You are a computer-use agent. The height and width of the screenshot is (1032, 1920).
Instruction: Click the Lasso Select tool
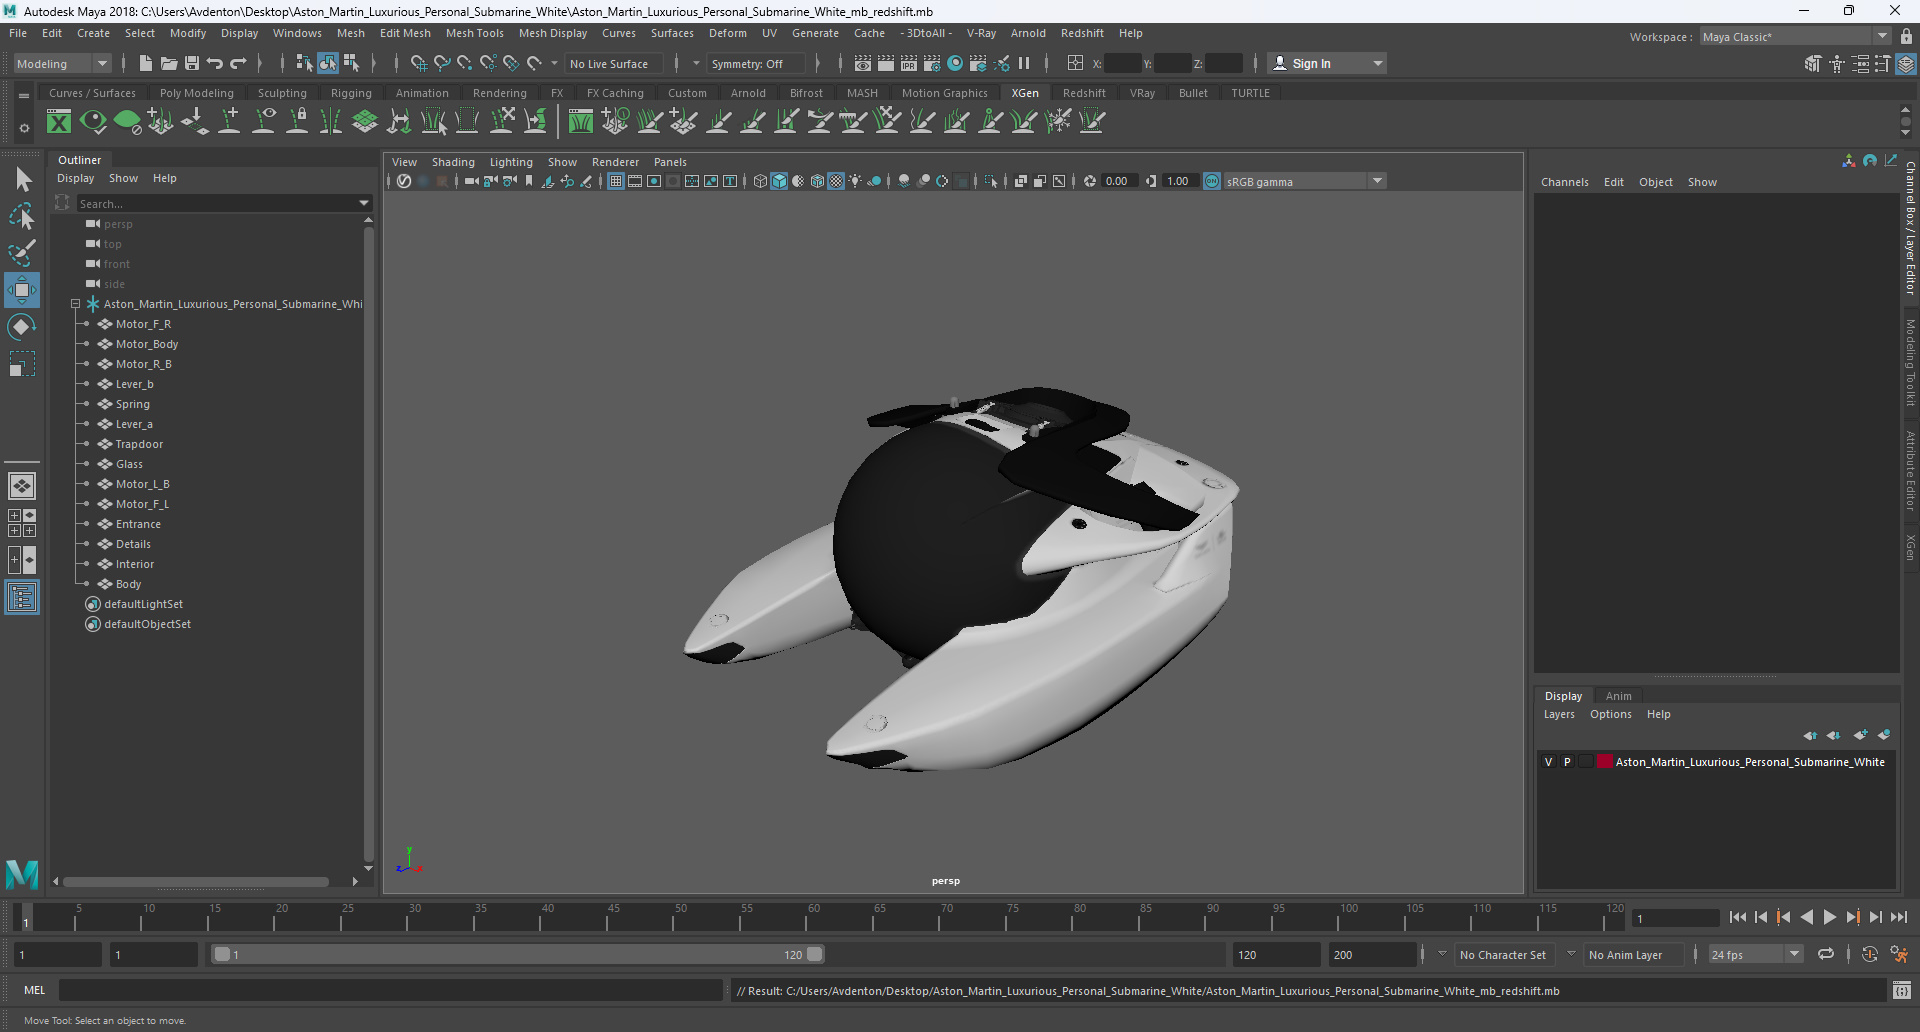coord(21,216)
